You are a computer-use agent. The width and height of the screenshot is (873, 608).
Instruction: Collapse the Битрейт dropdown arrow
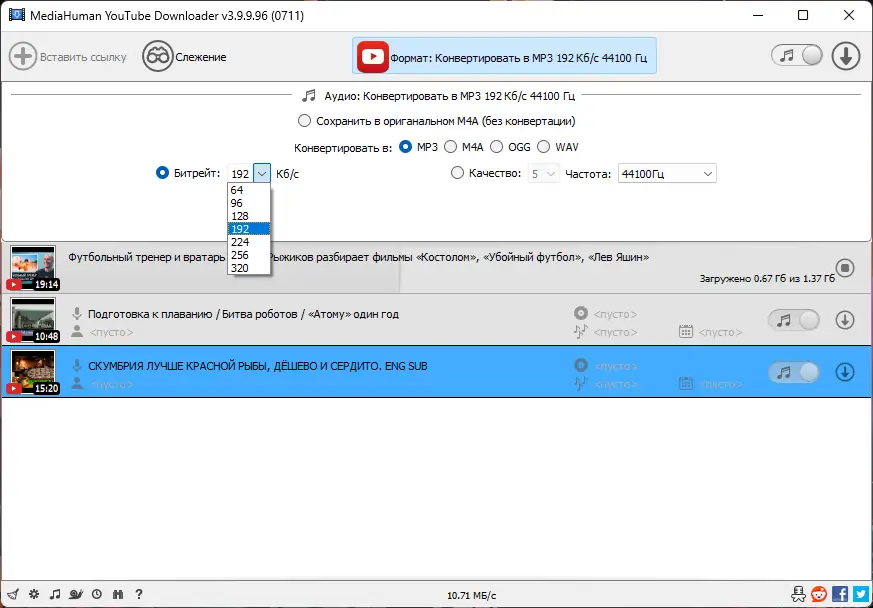tap(262, 174)
